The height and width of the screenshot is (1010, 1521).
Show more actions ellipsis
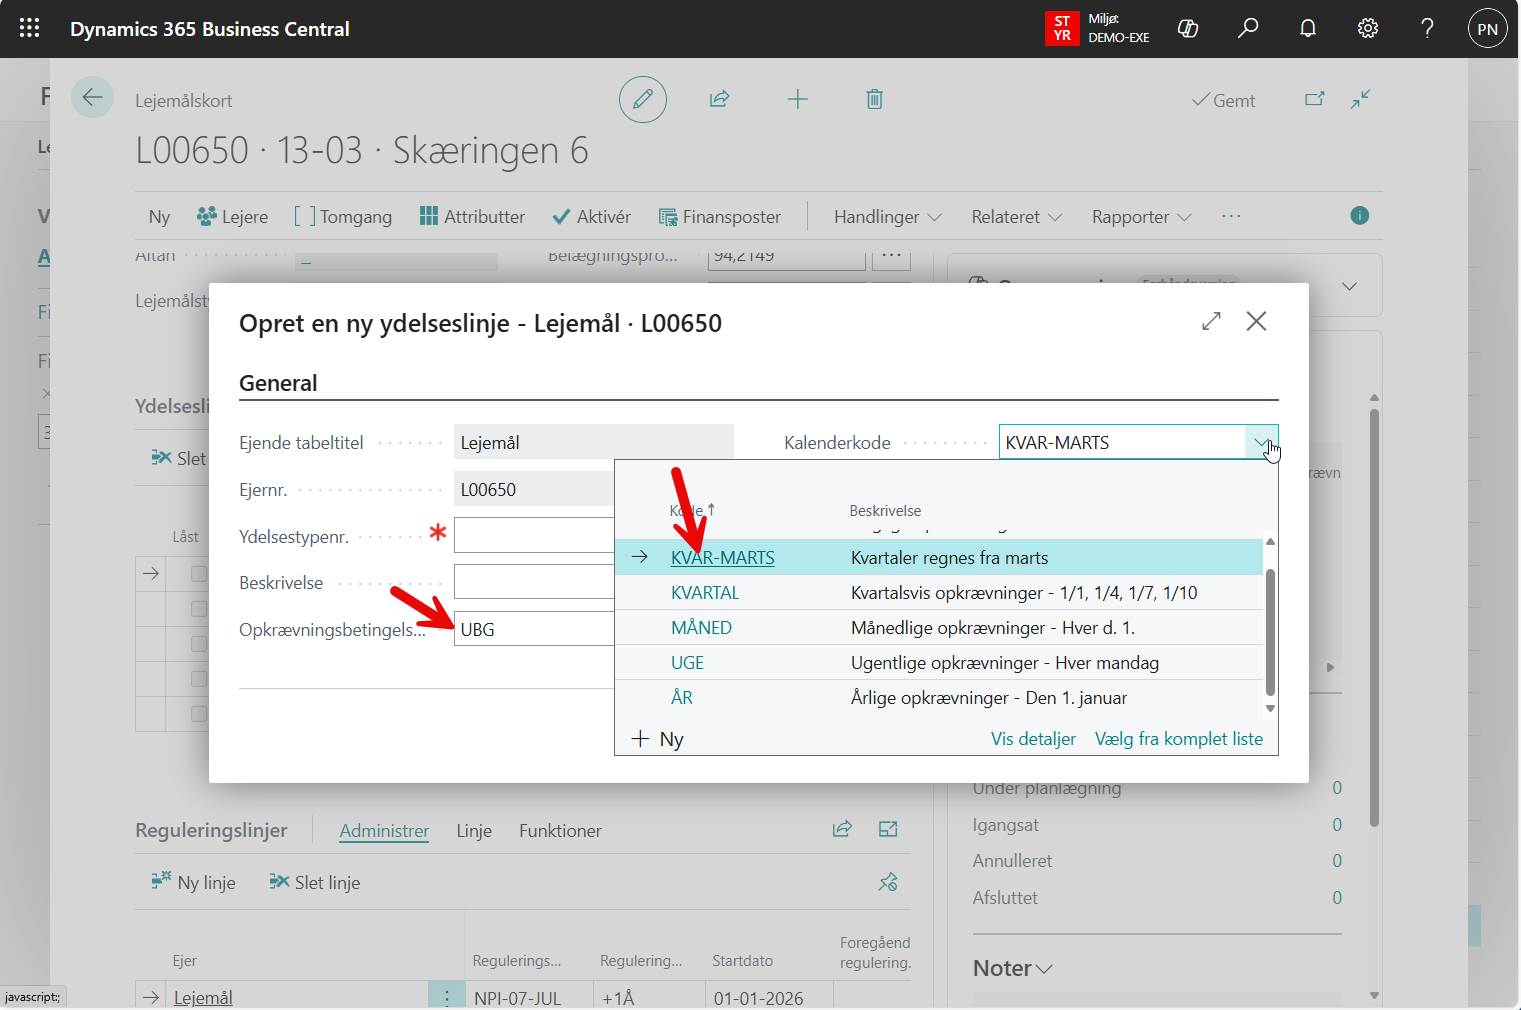[x=1231, y=216]
